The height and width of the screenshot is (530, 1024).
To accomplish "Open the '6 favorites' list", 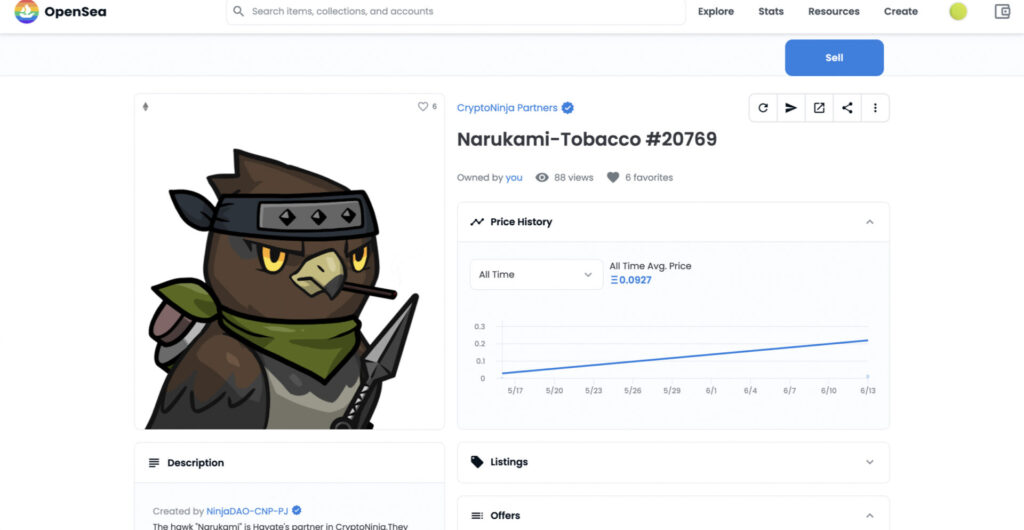I will [x=648, y=178].
